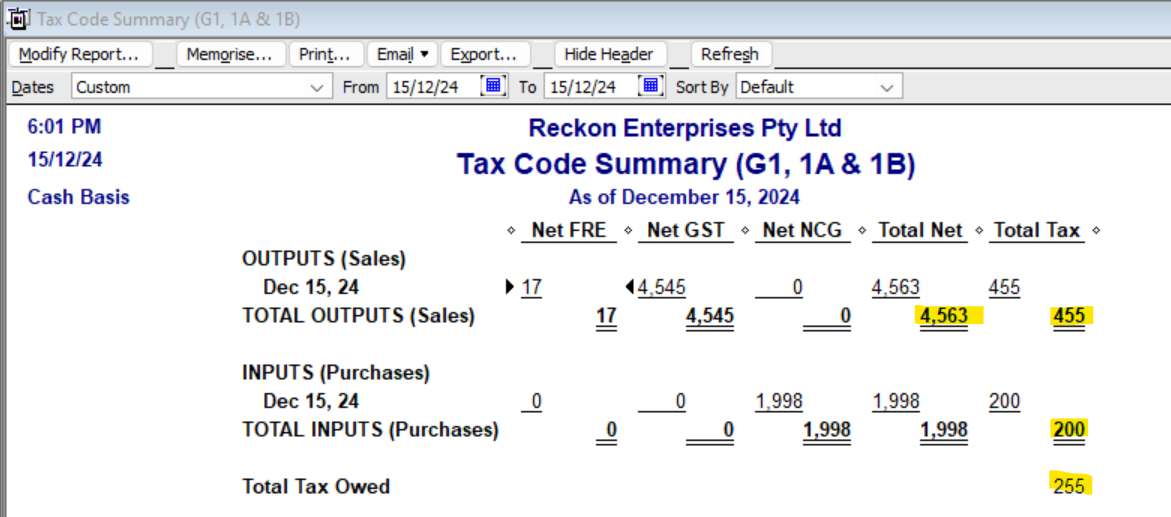Click the As of December 15, 2024 subtitle
Image resolution: width=1171 pixels, height=517 pixels.
684,197
